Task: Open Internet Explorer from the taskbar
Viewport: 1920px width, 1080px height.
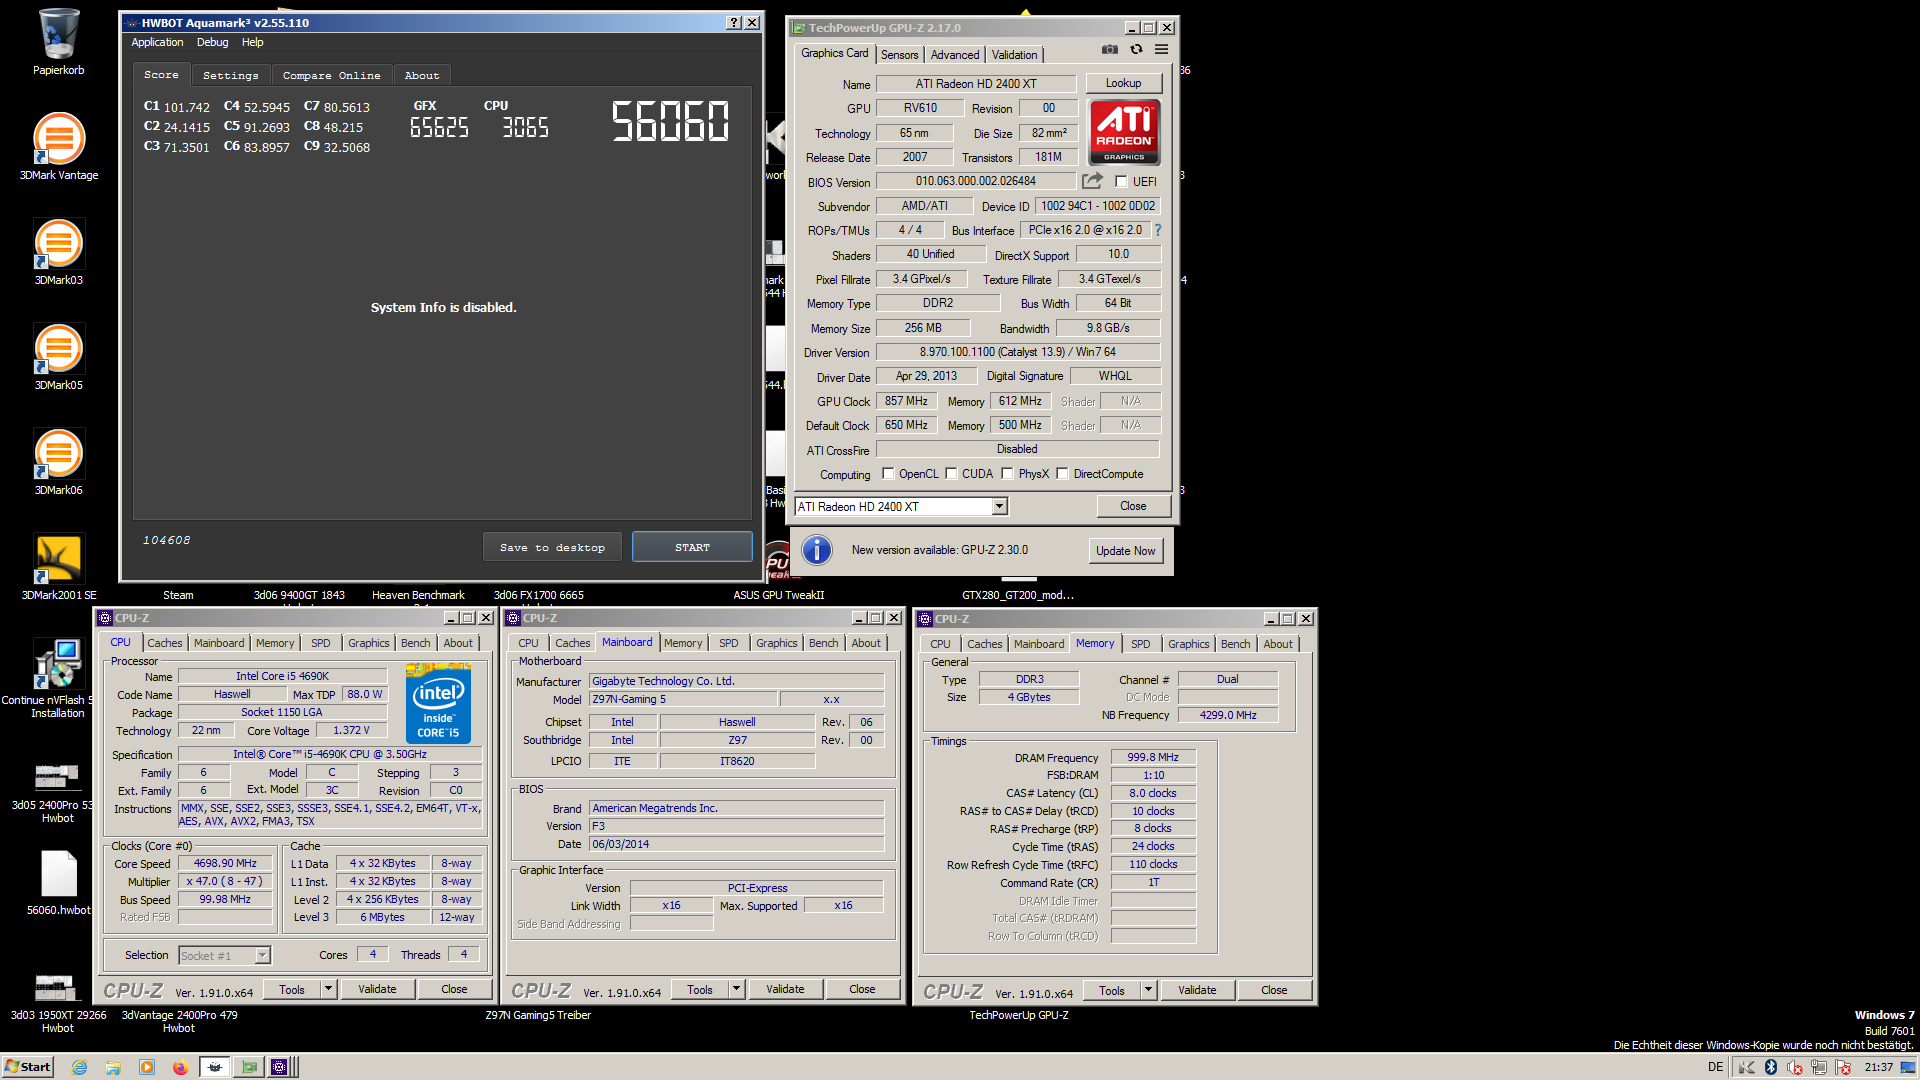Action: click(x=79, y=1067)
